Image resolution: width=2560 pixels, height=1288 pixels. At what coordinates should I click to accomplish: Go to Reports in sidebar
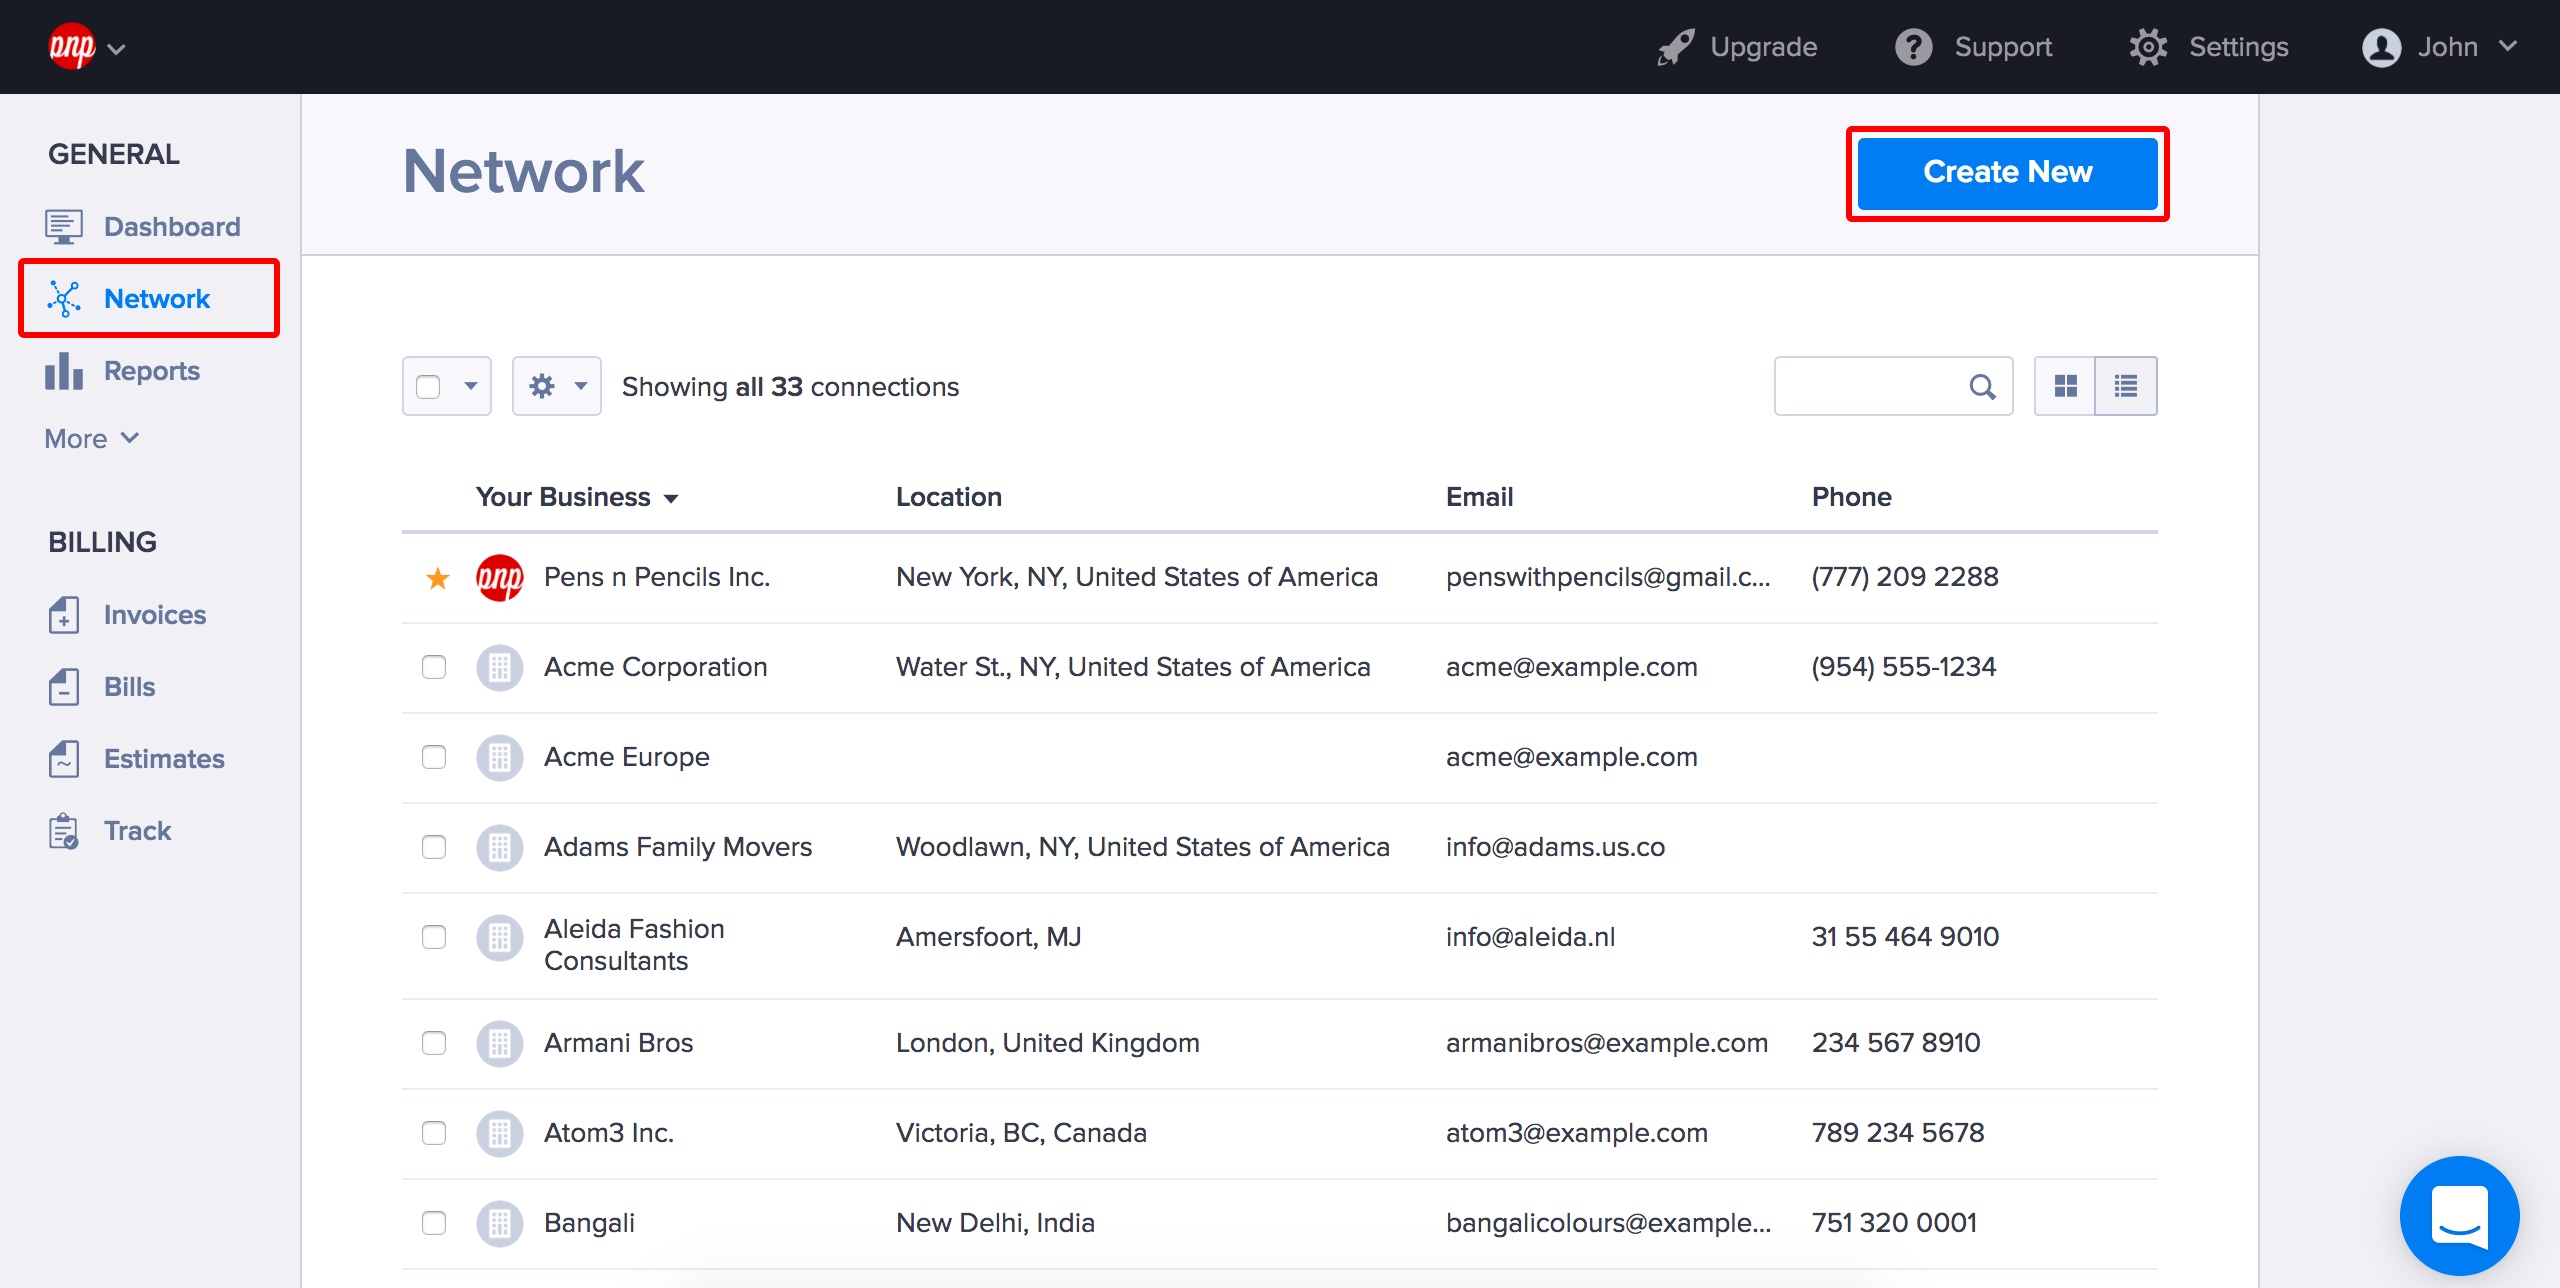[x=151, y=371]
